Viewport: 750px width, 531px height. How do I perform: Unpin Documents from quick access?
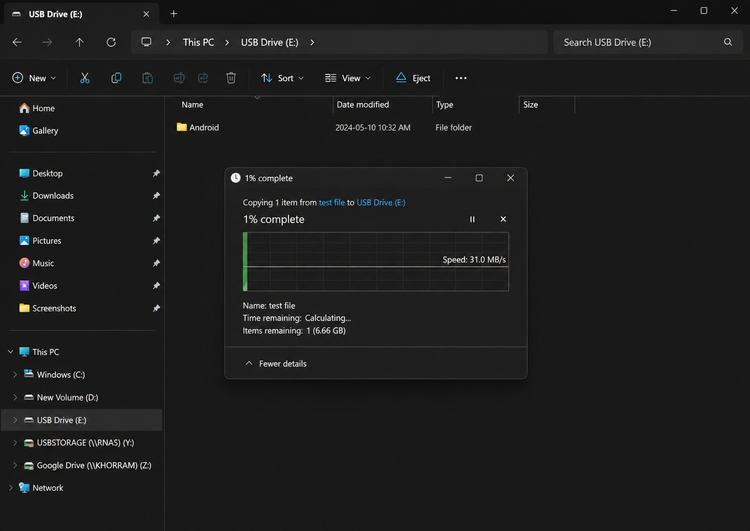click(x=156, y=218)
